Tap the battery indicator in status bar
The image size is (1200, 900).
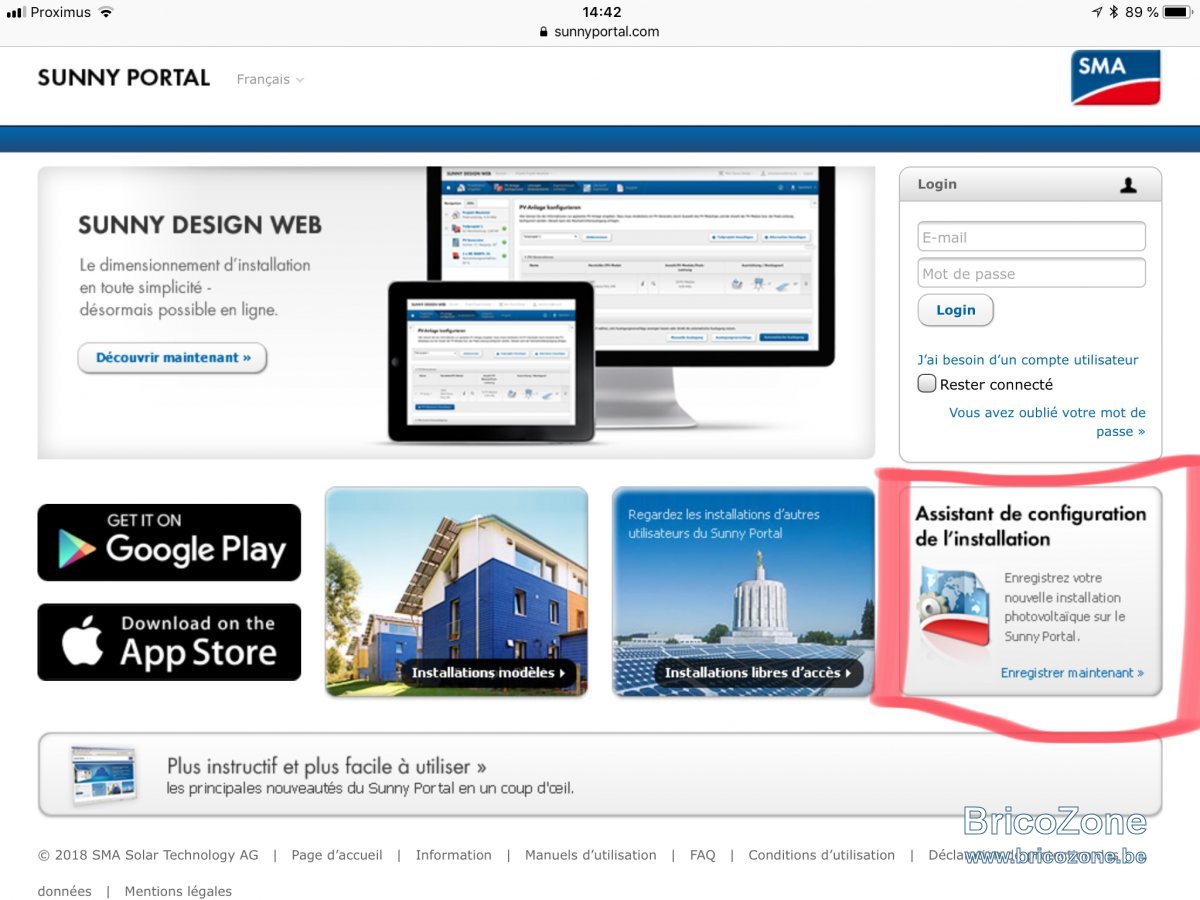coord(1177,12)
